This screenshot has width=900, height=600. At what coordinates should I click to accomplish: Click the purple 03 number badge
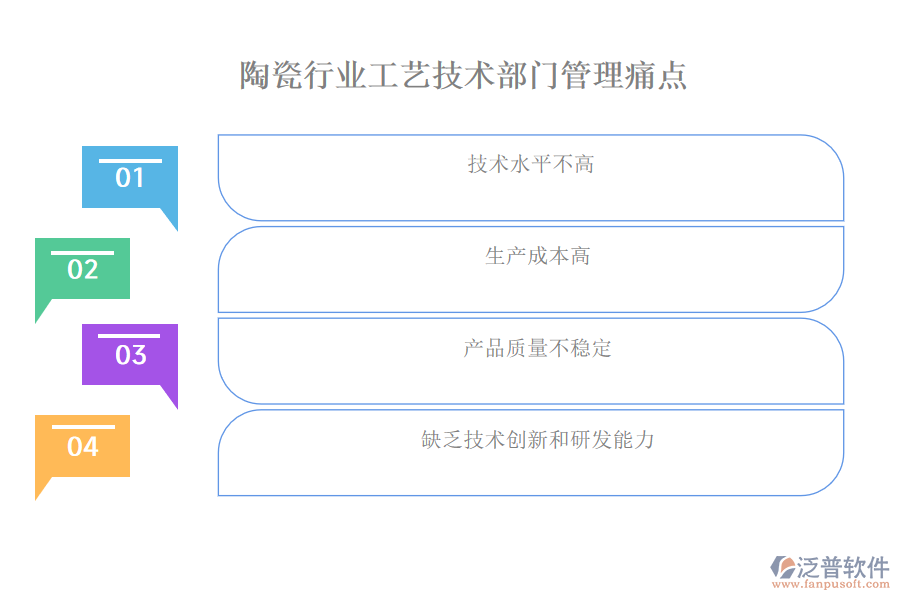tap(130, 356)
